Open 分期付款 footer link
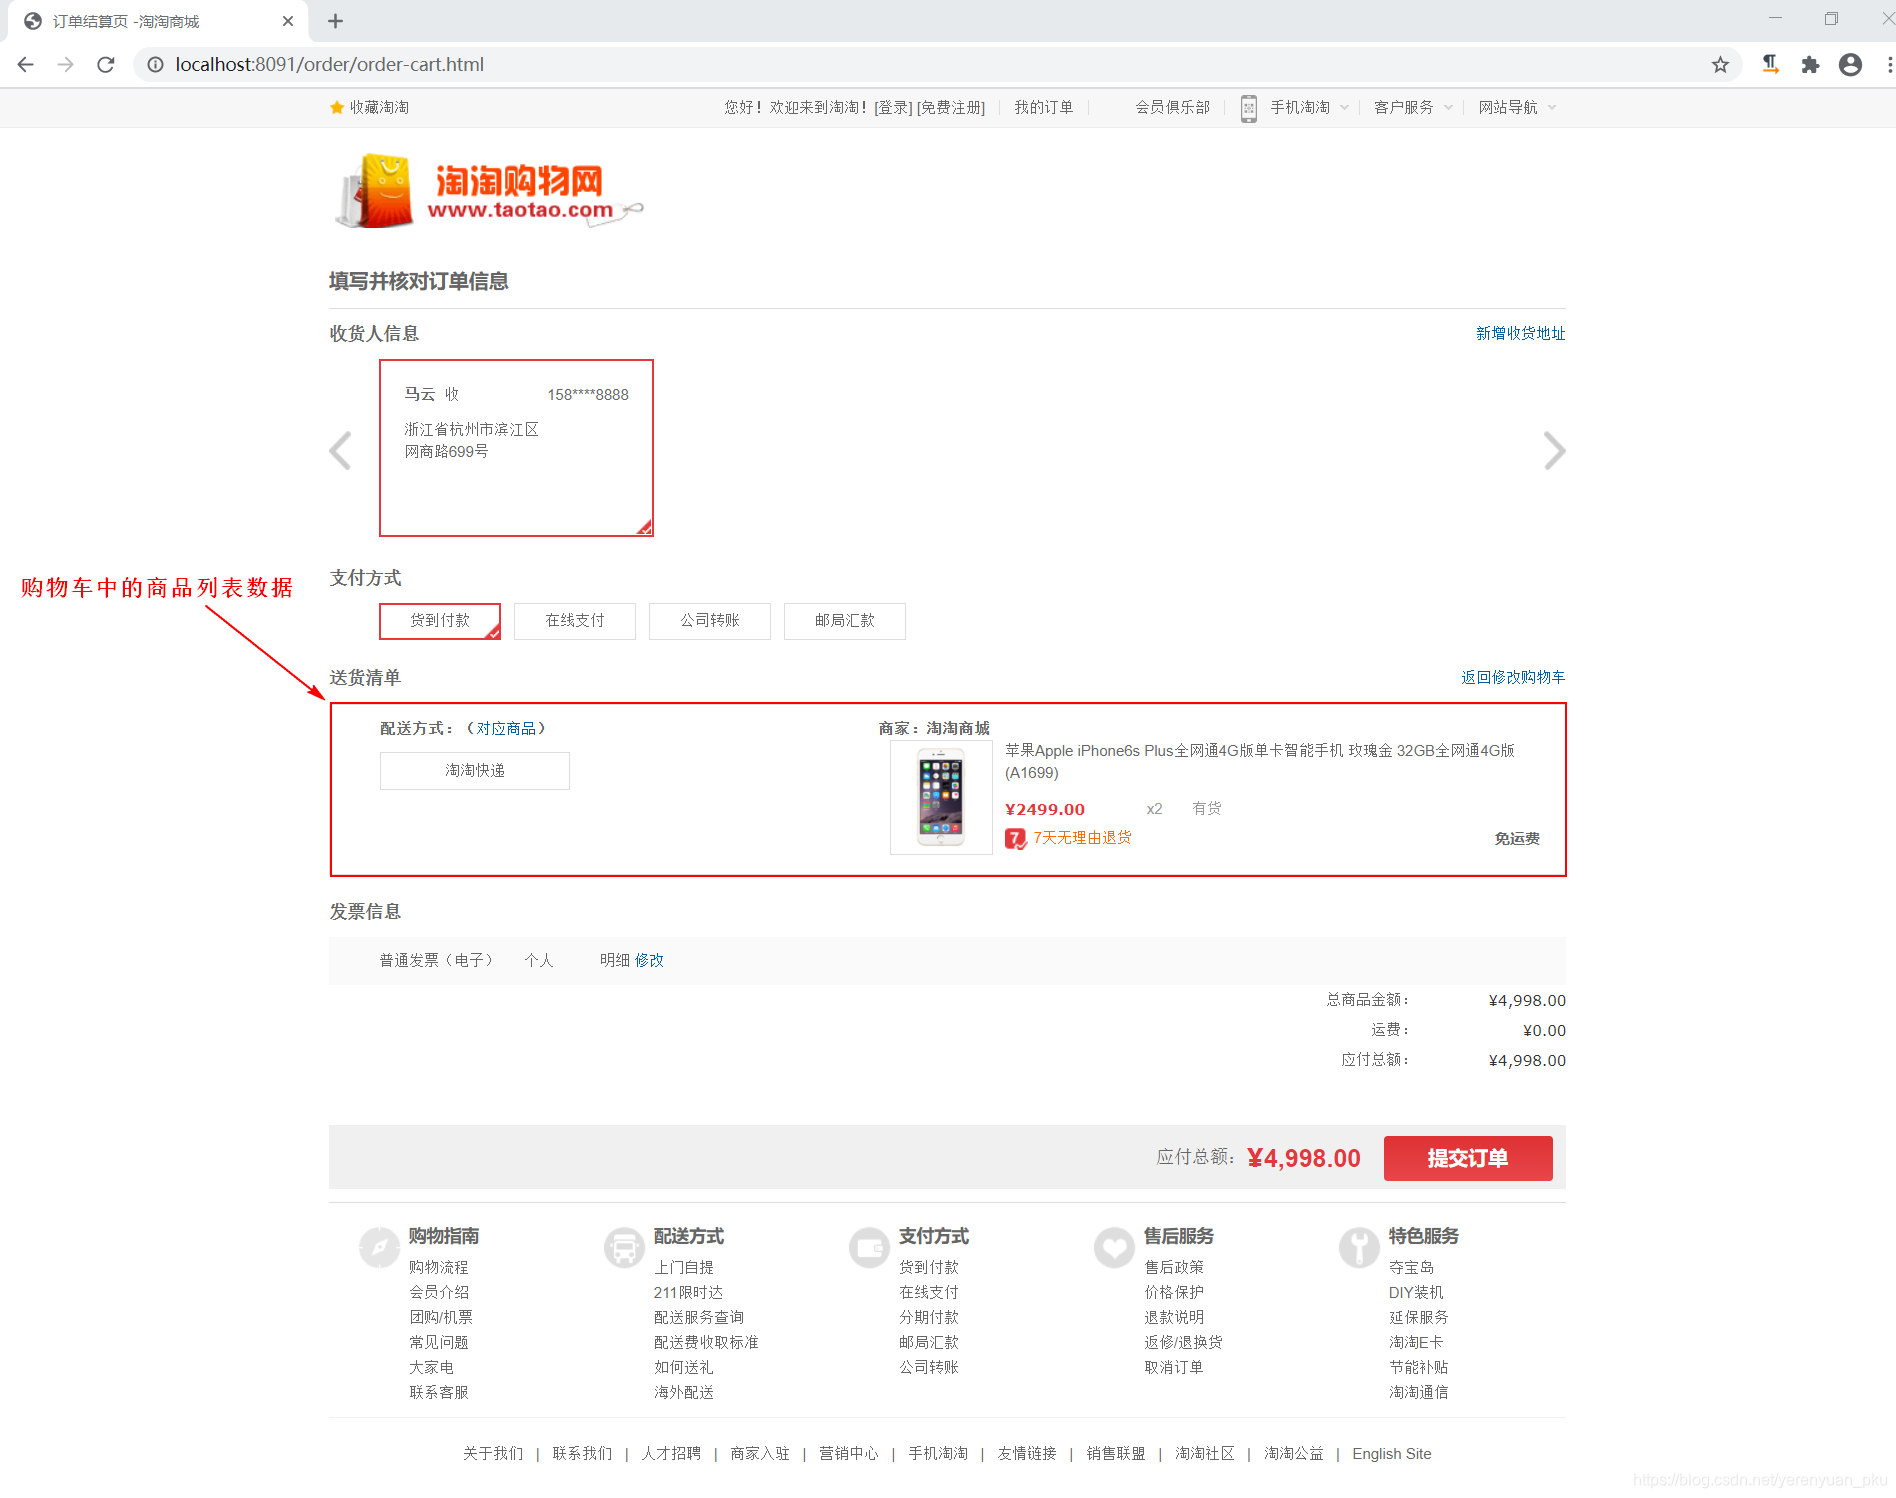The width and height of the screenshot is (1896, 1498). coord(929,1318)
